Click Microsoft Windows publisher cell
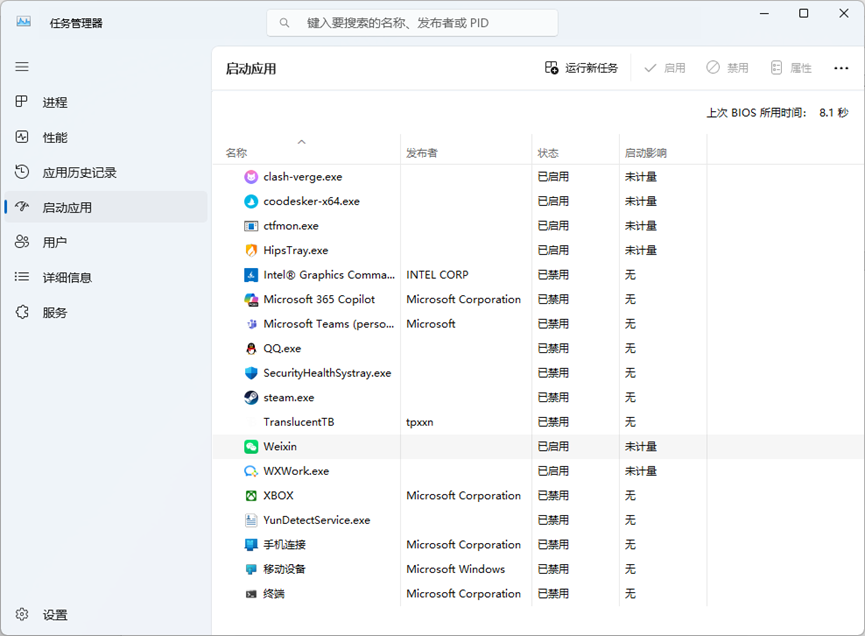This screenshot has height=636, width=865. click(x=455, y=569)
